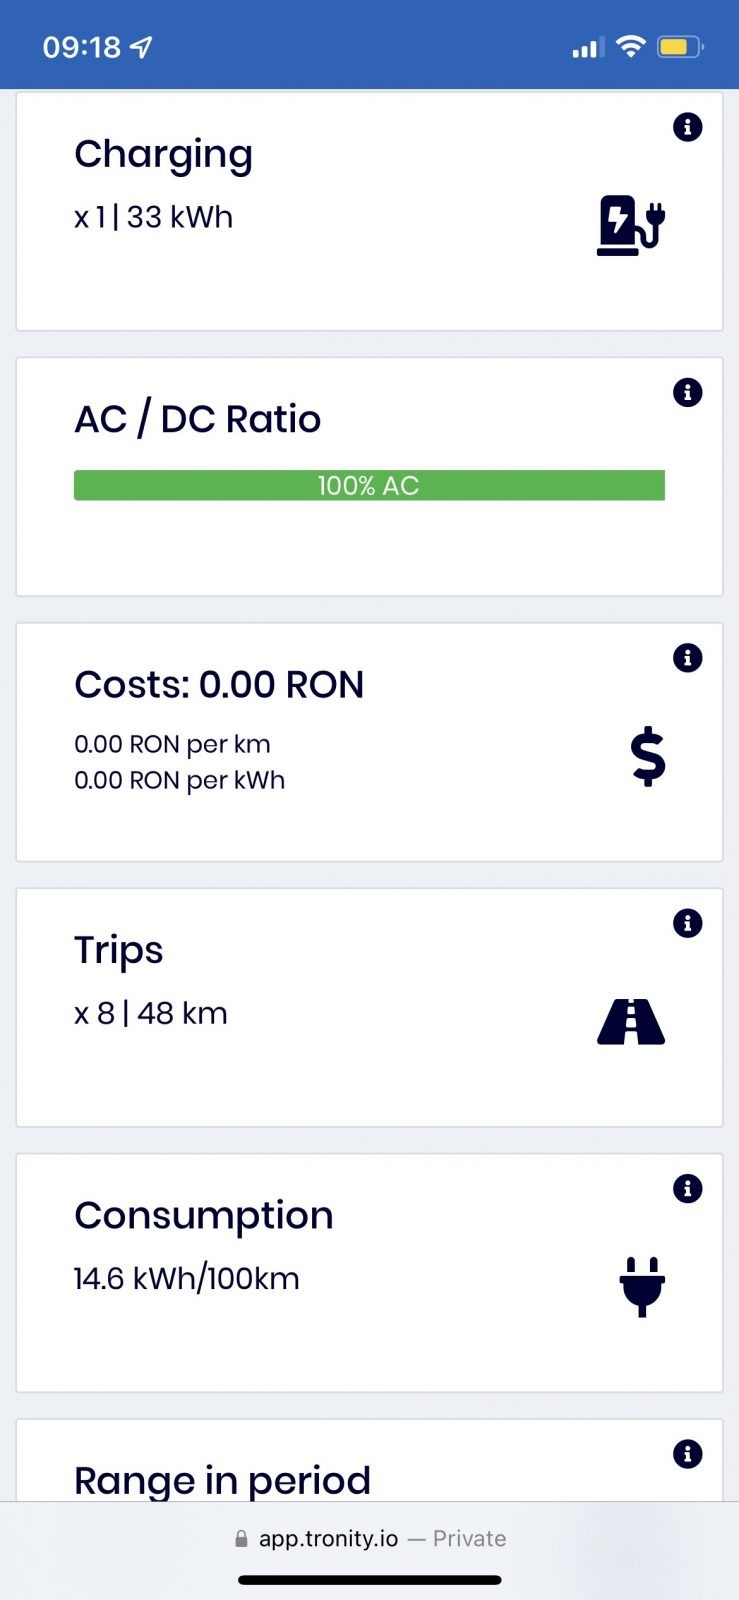739x1600 pixels.
Task: Tap the 09:18 clock in status bar
Action: click(x=82, y=47)
